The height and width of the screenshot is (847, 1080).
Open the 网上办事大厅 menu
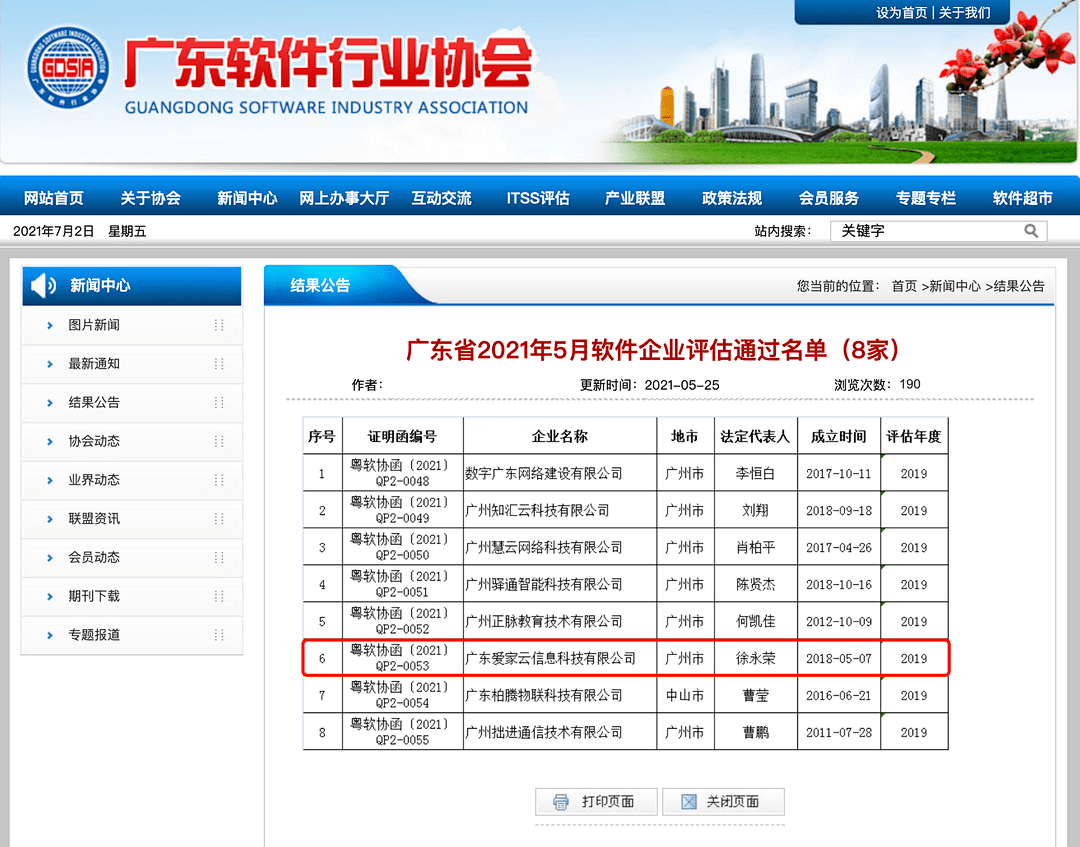coord(344,198)
